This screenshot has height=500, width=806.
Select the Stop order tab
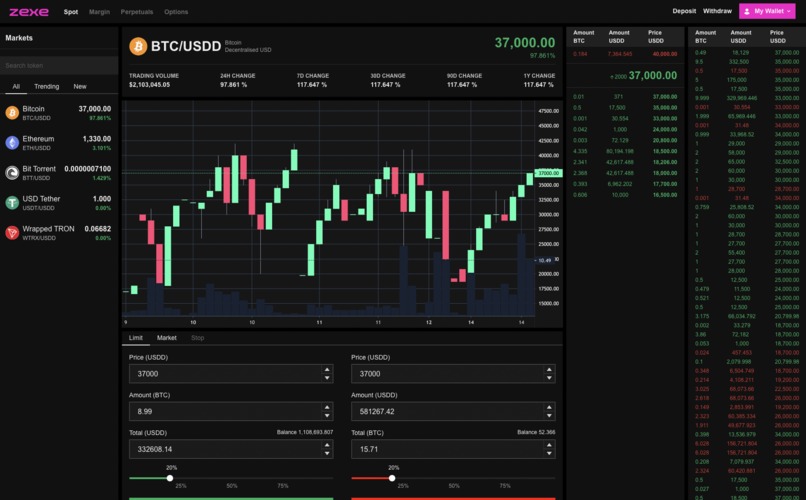[x=197, y=338]
